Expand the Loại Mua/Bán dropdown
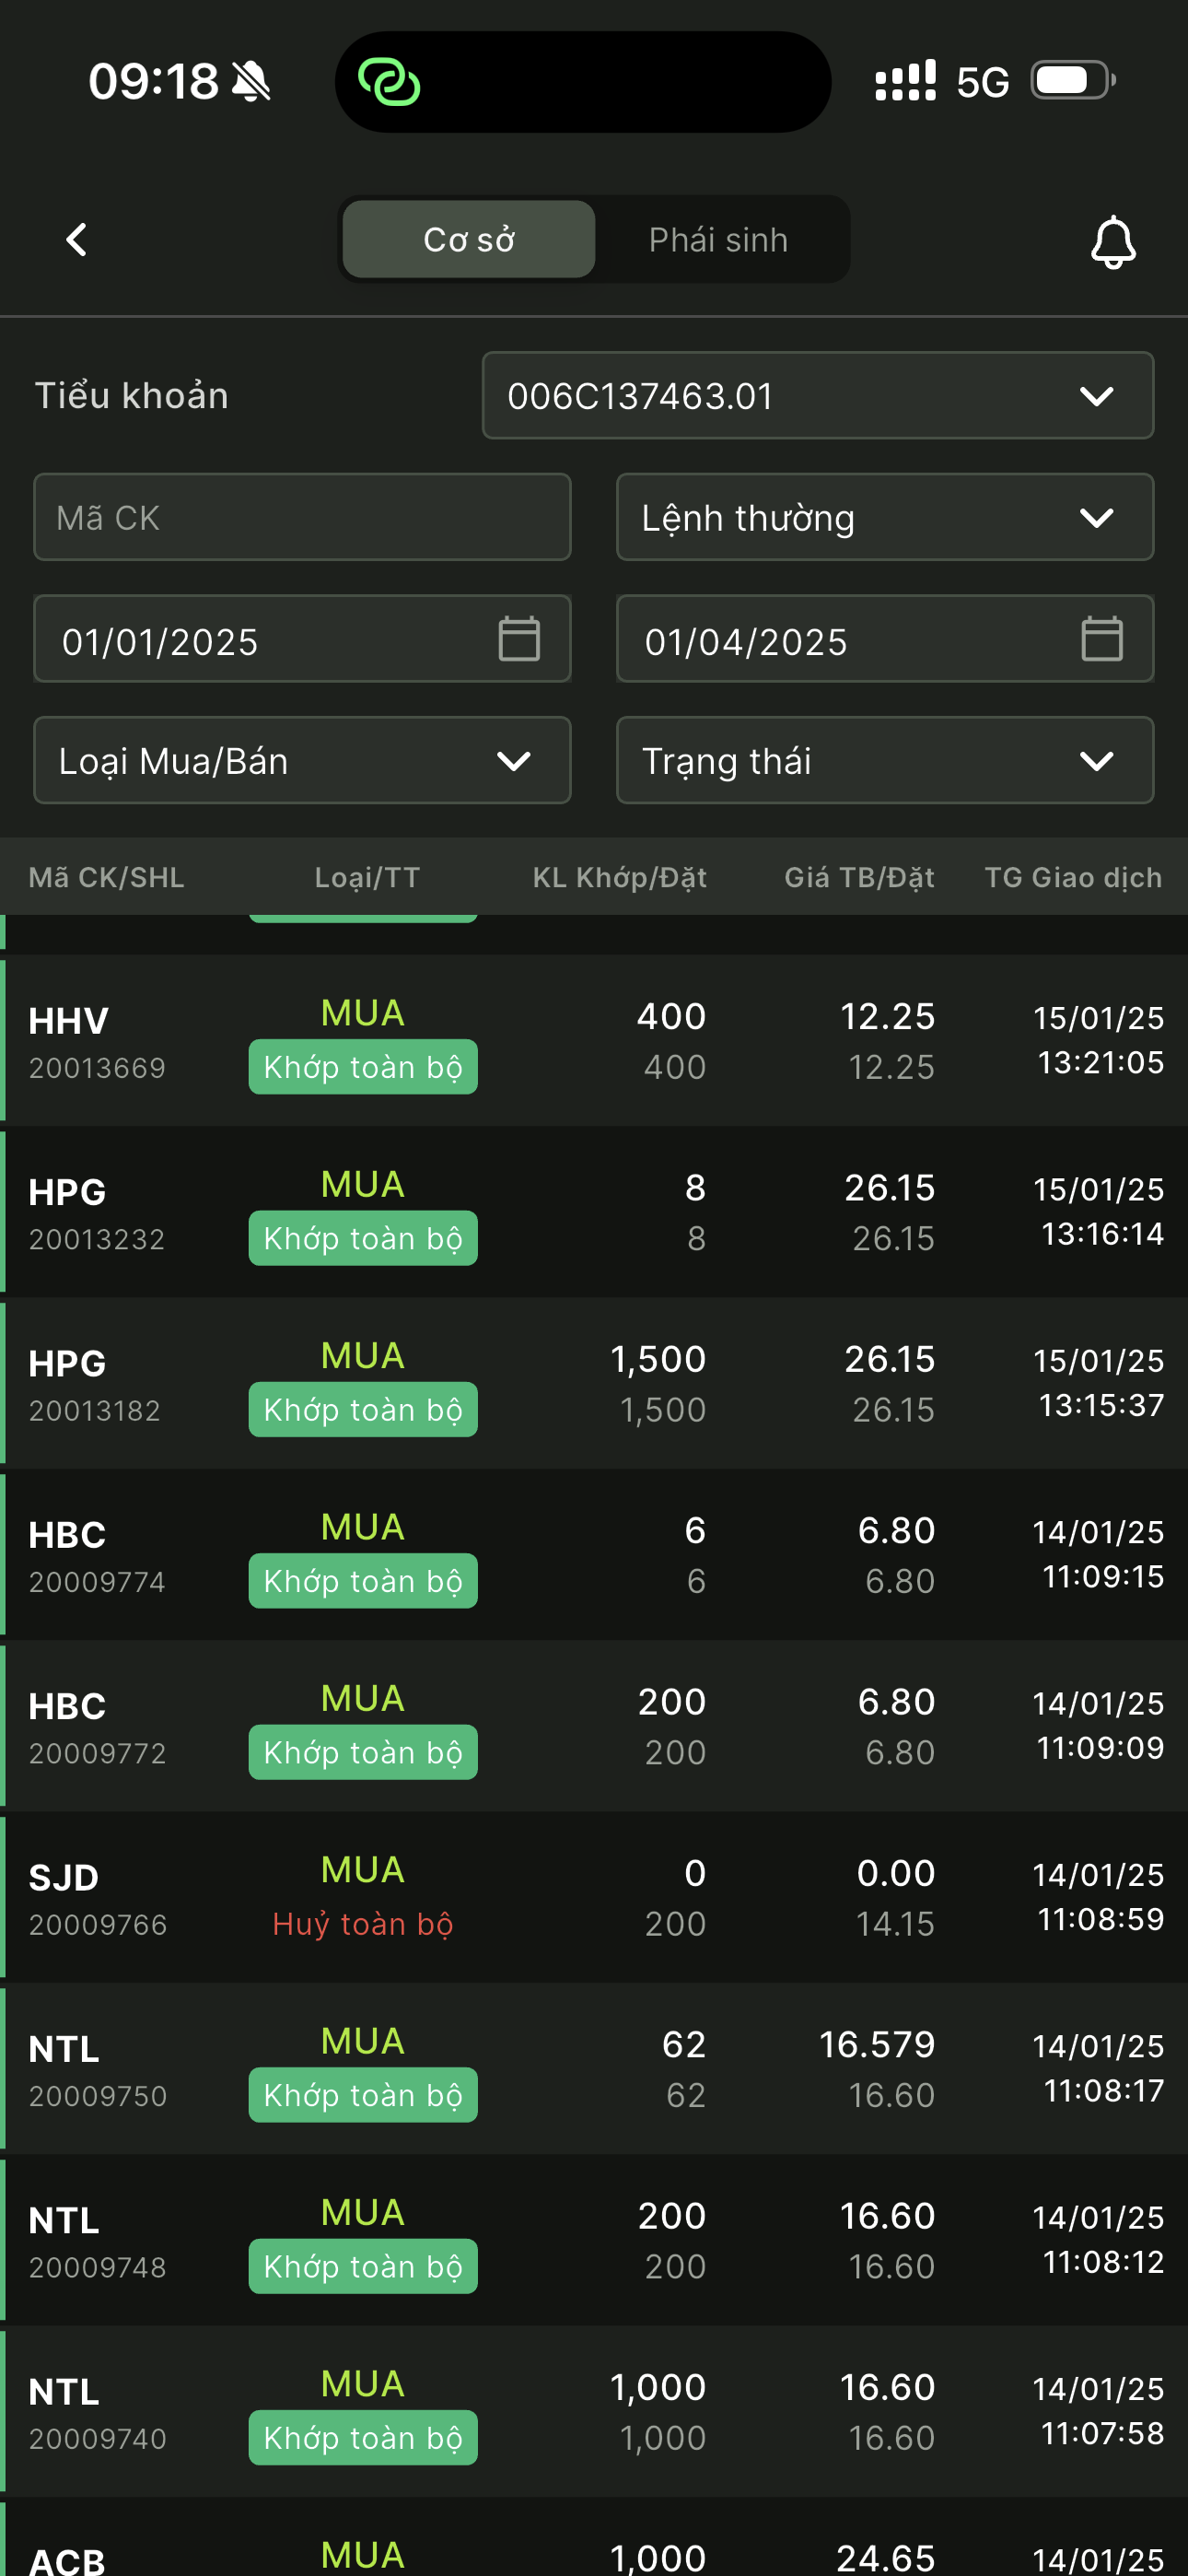This screenshot has width=1188, height=2576. point(302,761)
